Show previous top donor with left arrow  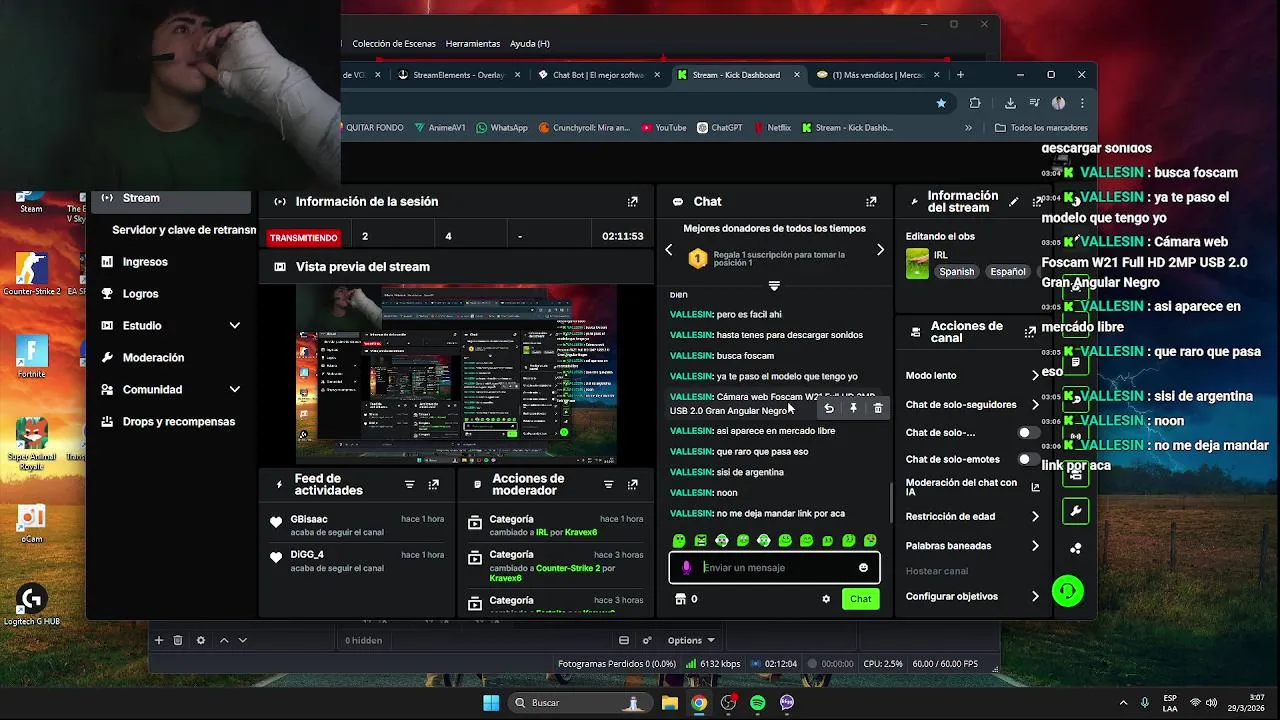[x=669, y=250]
